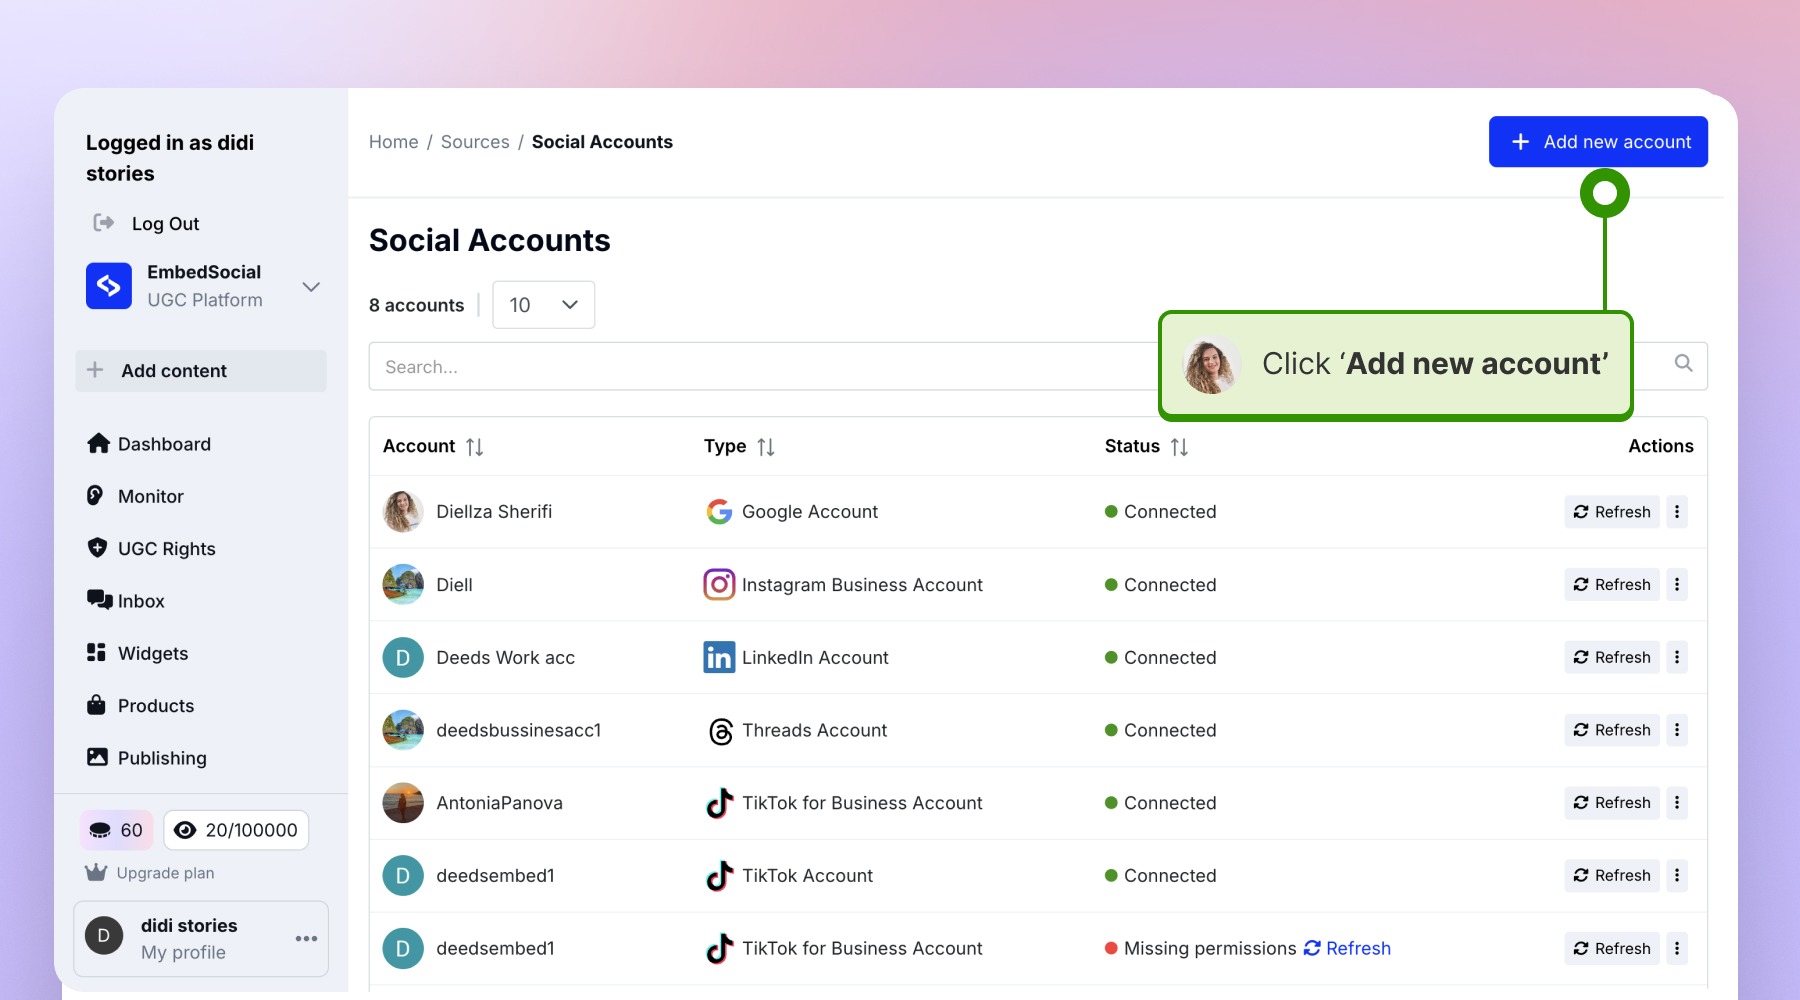Click the 'Missing permissions' status text

click(x=1210, y=948)
